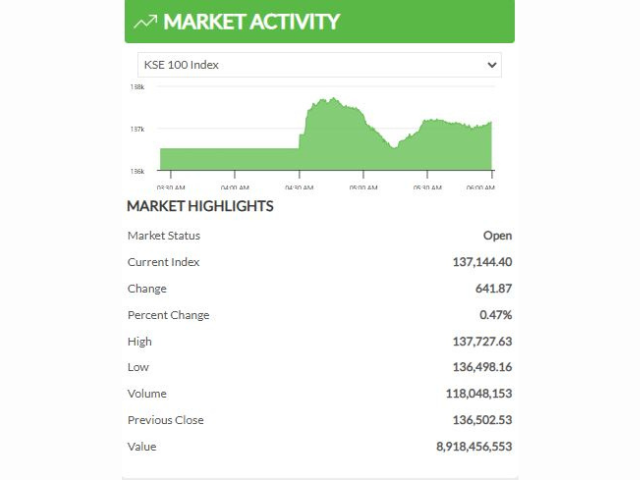Click the 04:30 AM axis tick
This screenshot has height=480, width=640.
299,175
